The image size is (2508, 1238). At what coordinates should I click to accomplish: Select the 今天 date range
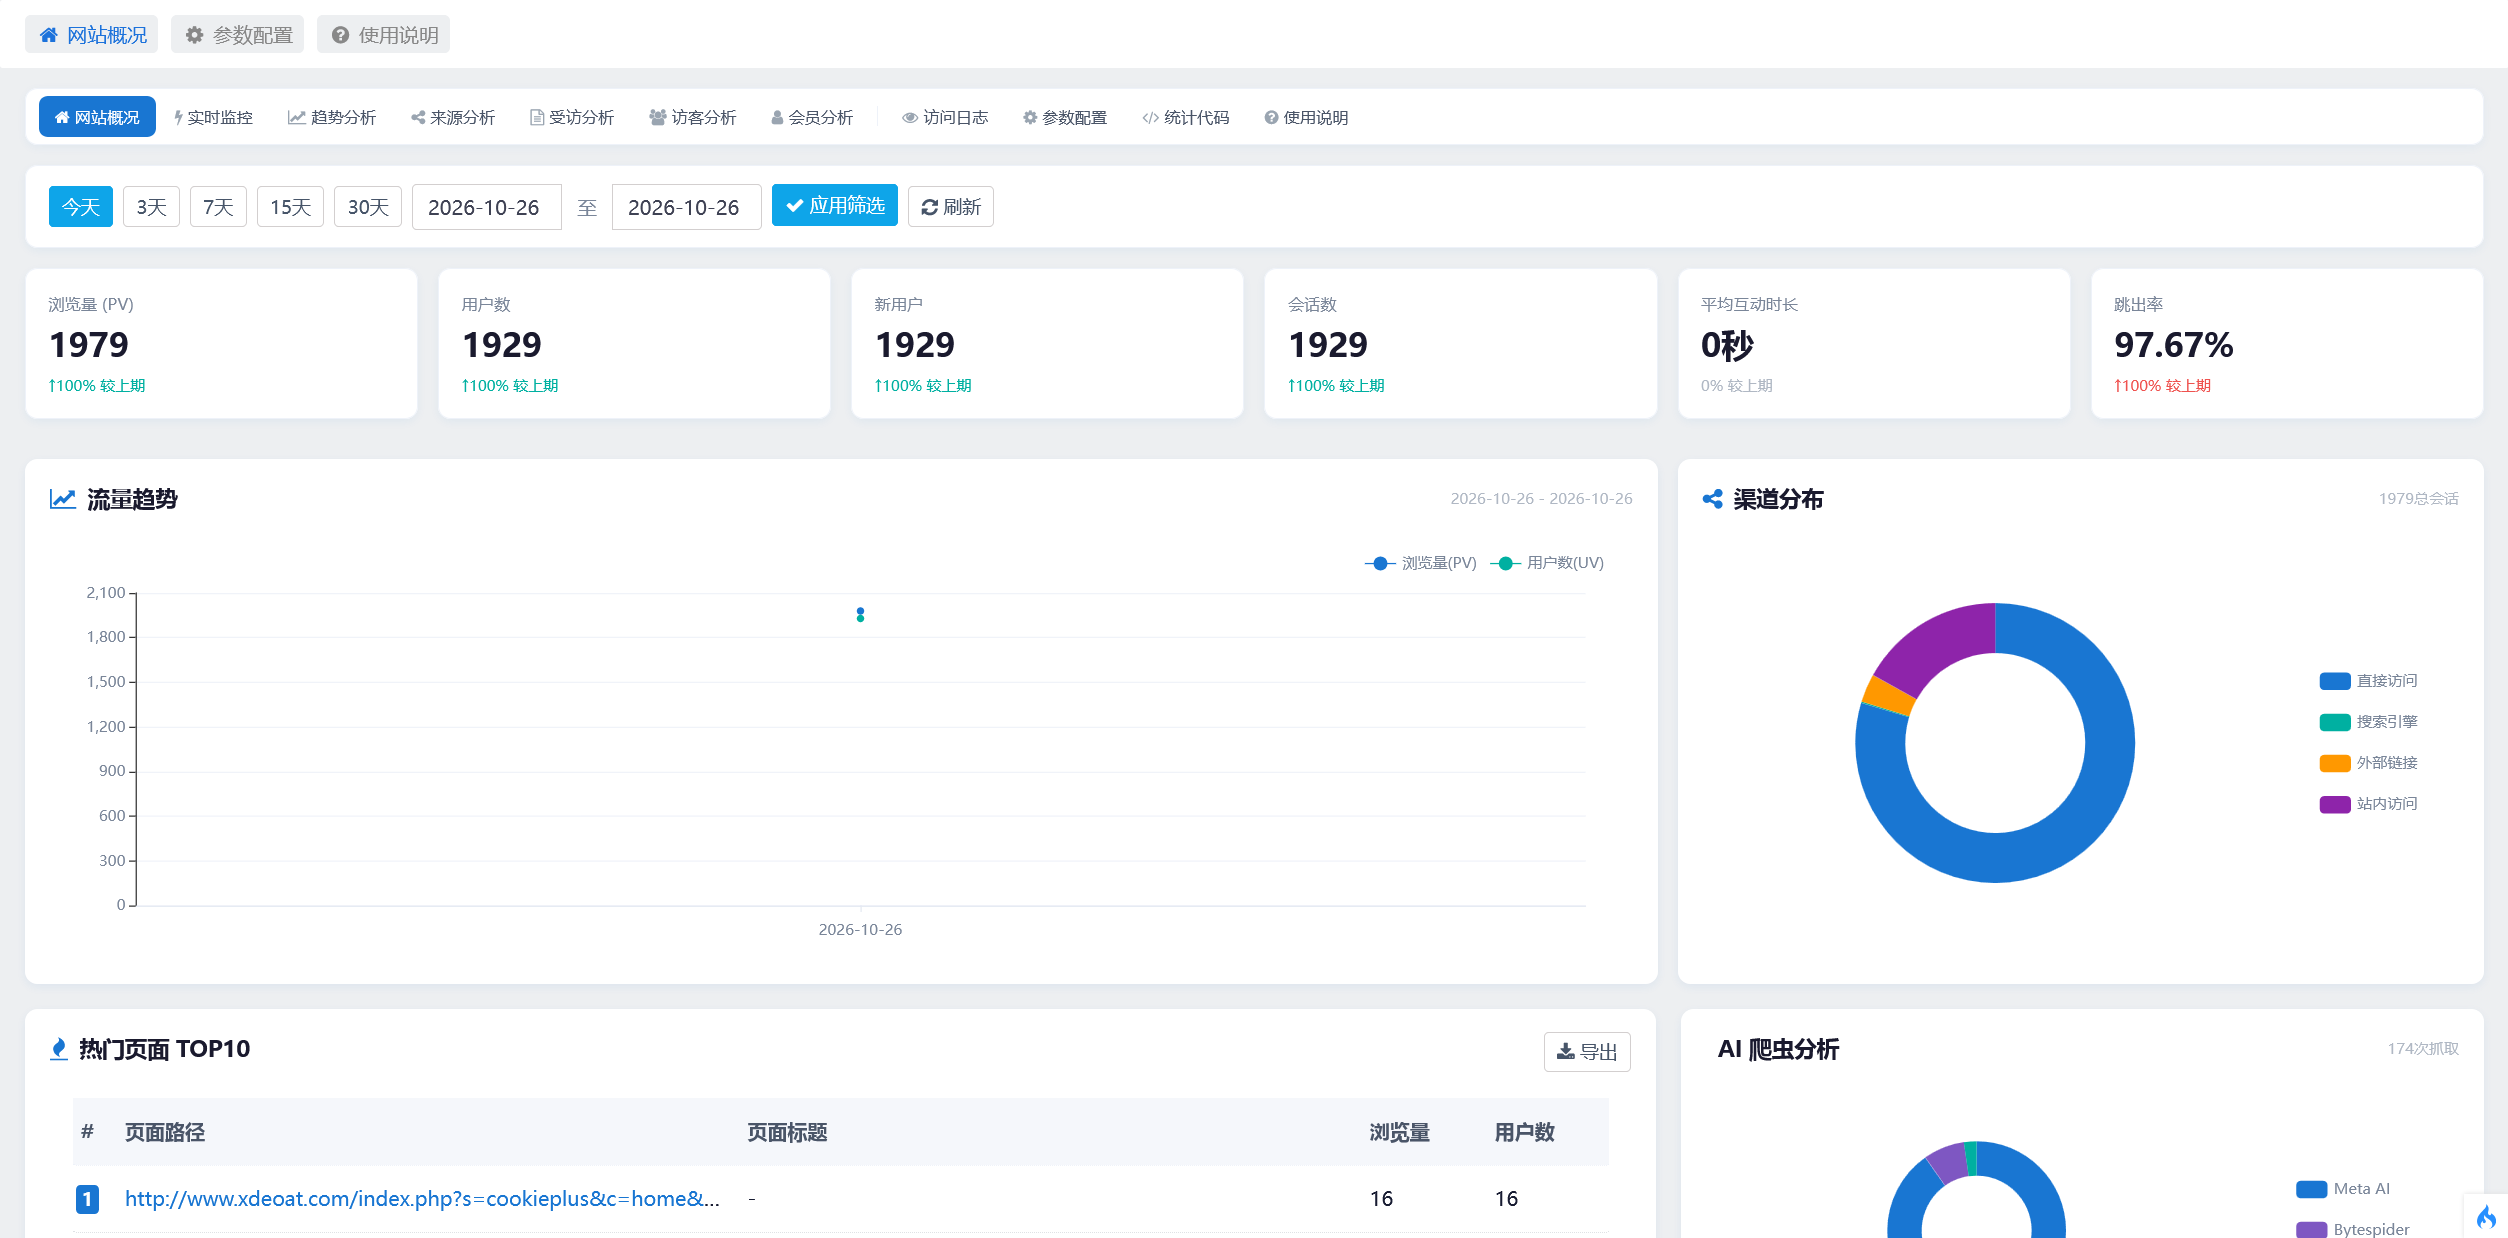point(81,207)
